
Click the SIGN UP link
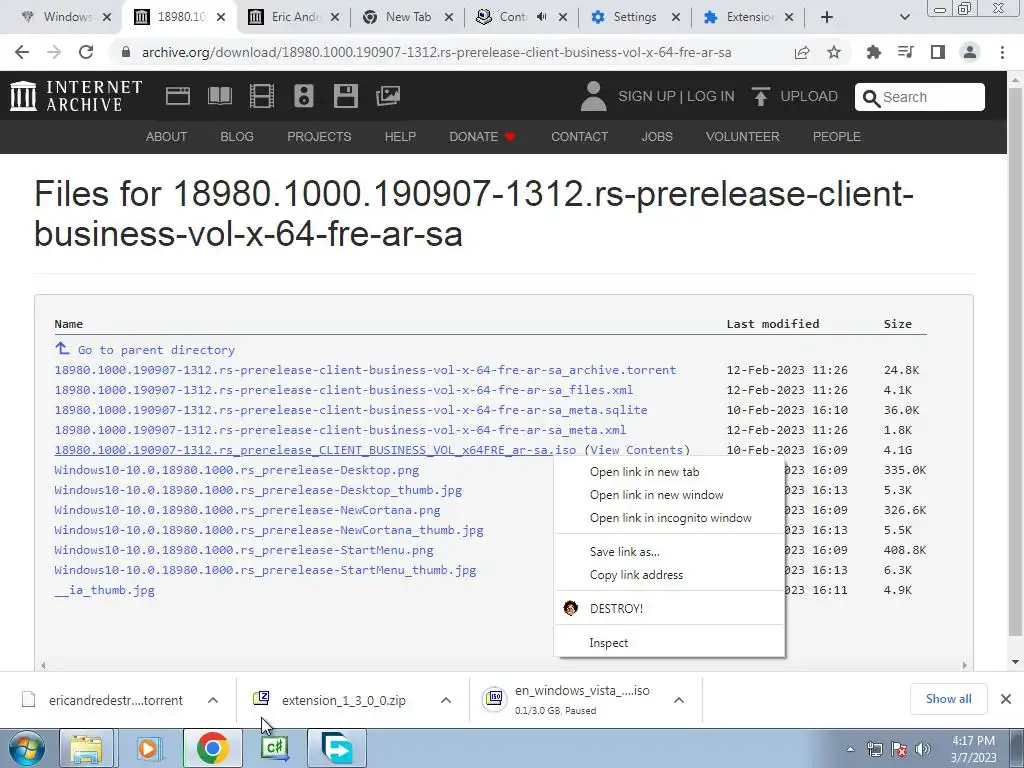647,96
